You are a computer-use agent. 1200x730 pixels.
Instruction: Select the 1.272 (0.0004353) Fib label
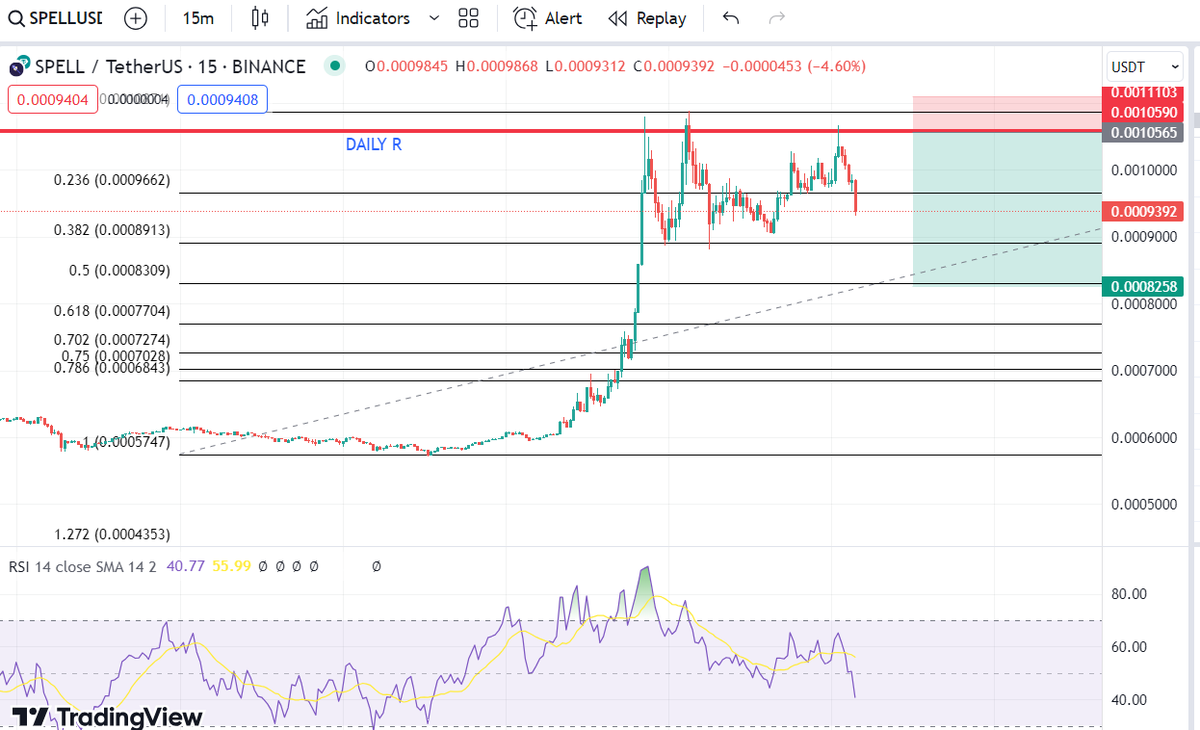(x=112, y=534)
